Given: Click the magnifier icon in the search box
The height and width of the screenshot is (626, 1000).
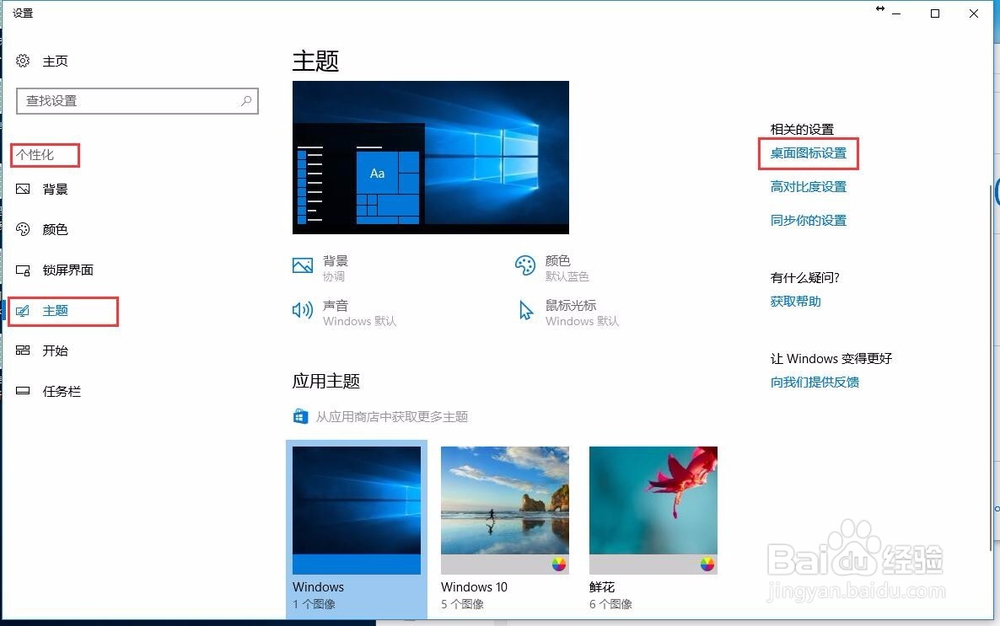Looking at the screenshot, I should point(246,101).
